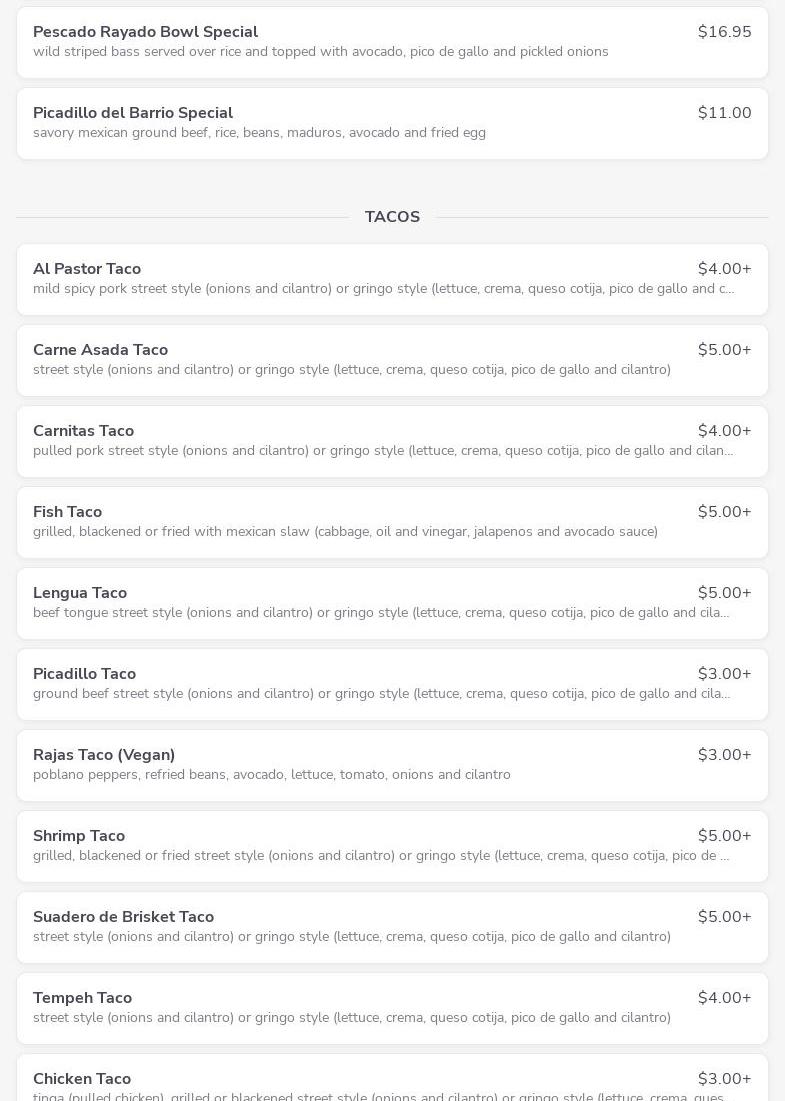Select the Tempeh Taco
785x1101 pixels.
[x=82, y=998]
